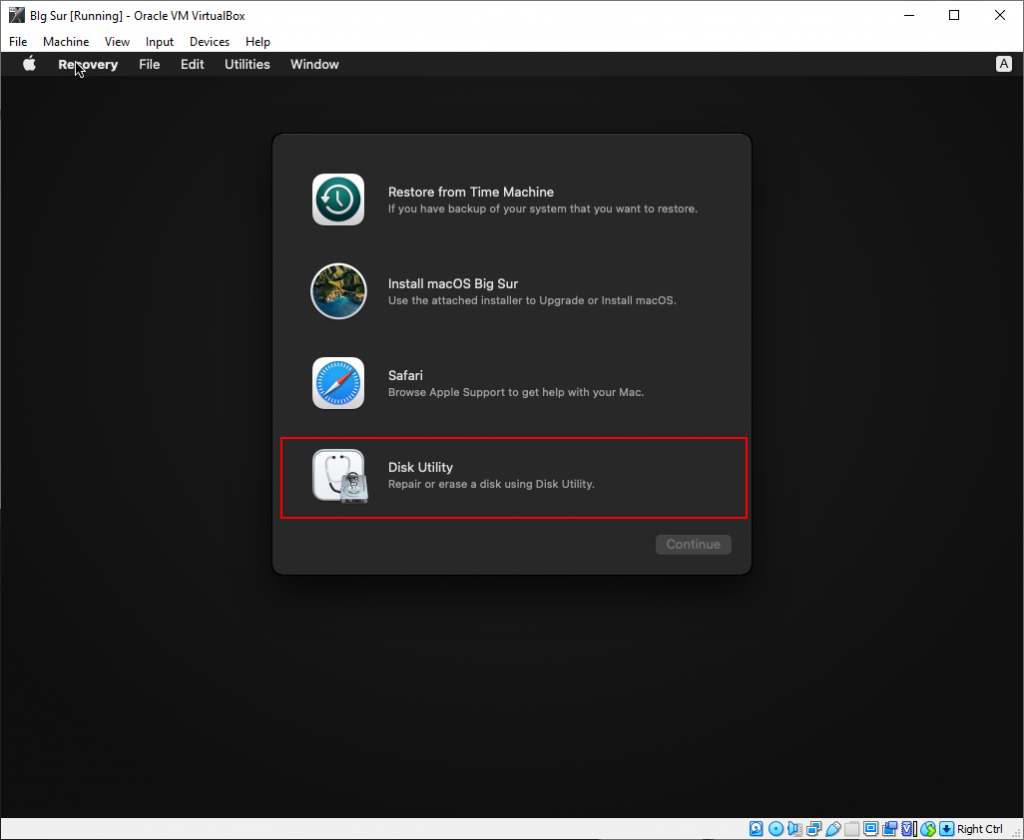Click the shared folders status icon
The image size is (1024, 840).
point(851,828)
